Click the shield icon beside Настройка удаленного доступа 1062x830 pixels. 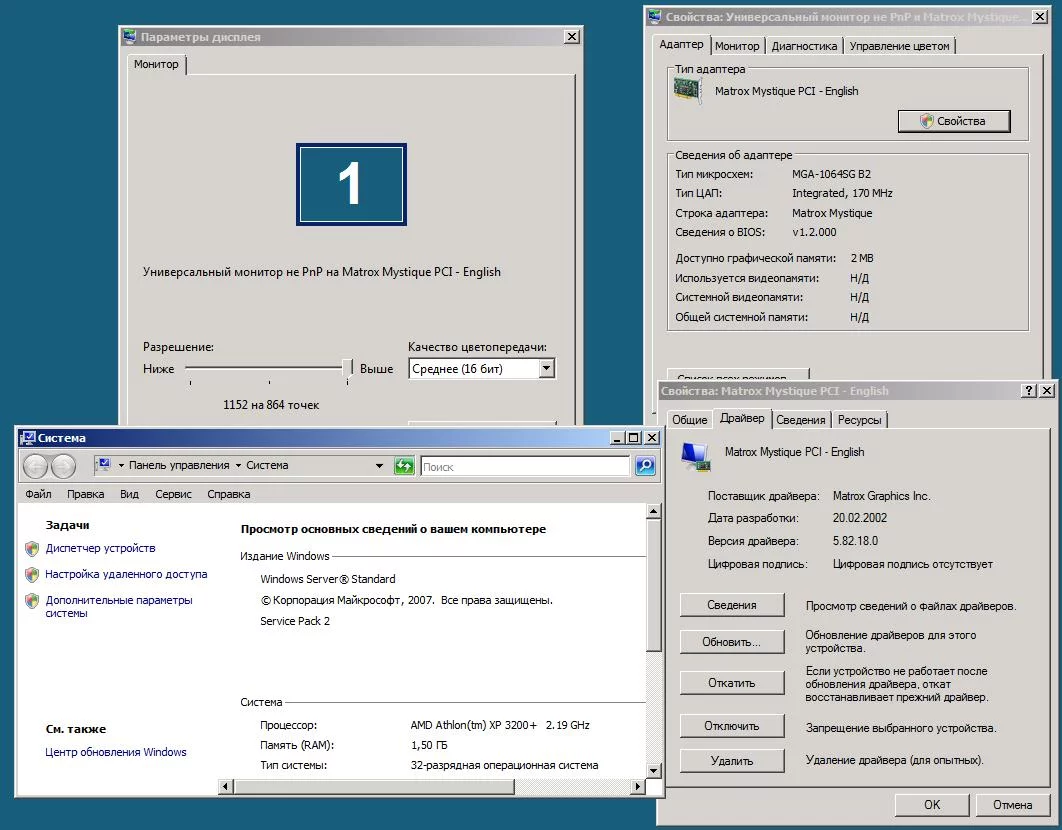[x=32, y=575]
